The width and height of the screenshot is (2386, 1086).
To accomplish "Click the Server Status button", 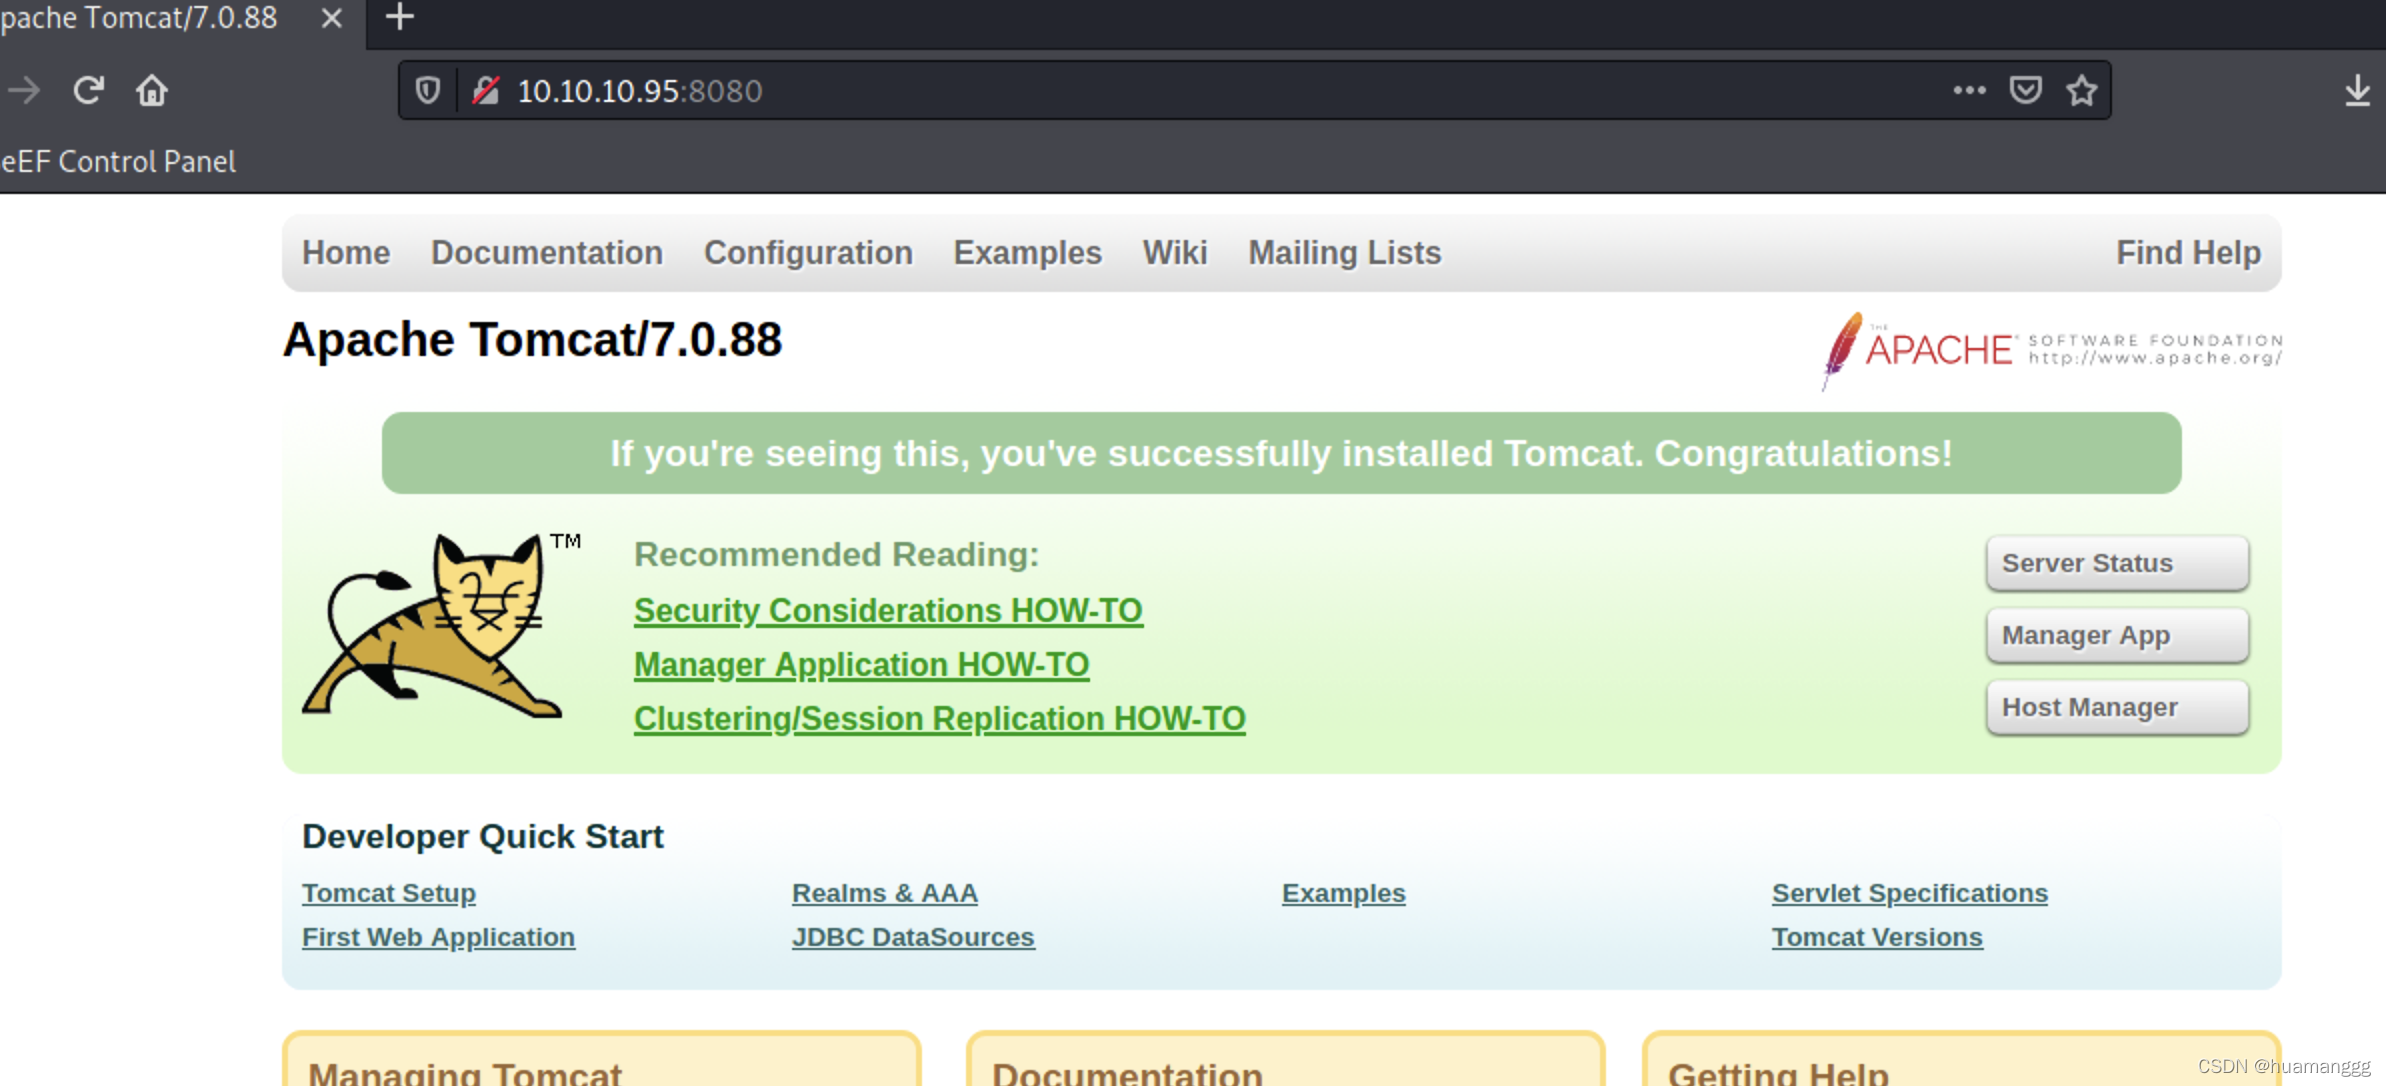I will coord(2117,563).
